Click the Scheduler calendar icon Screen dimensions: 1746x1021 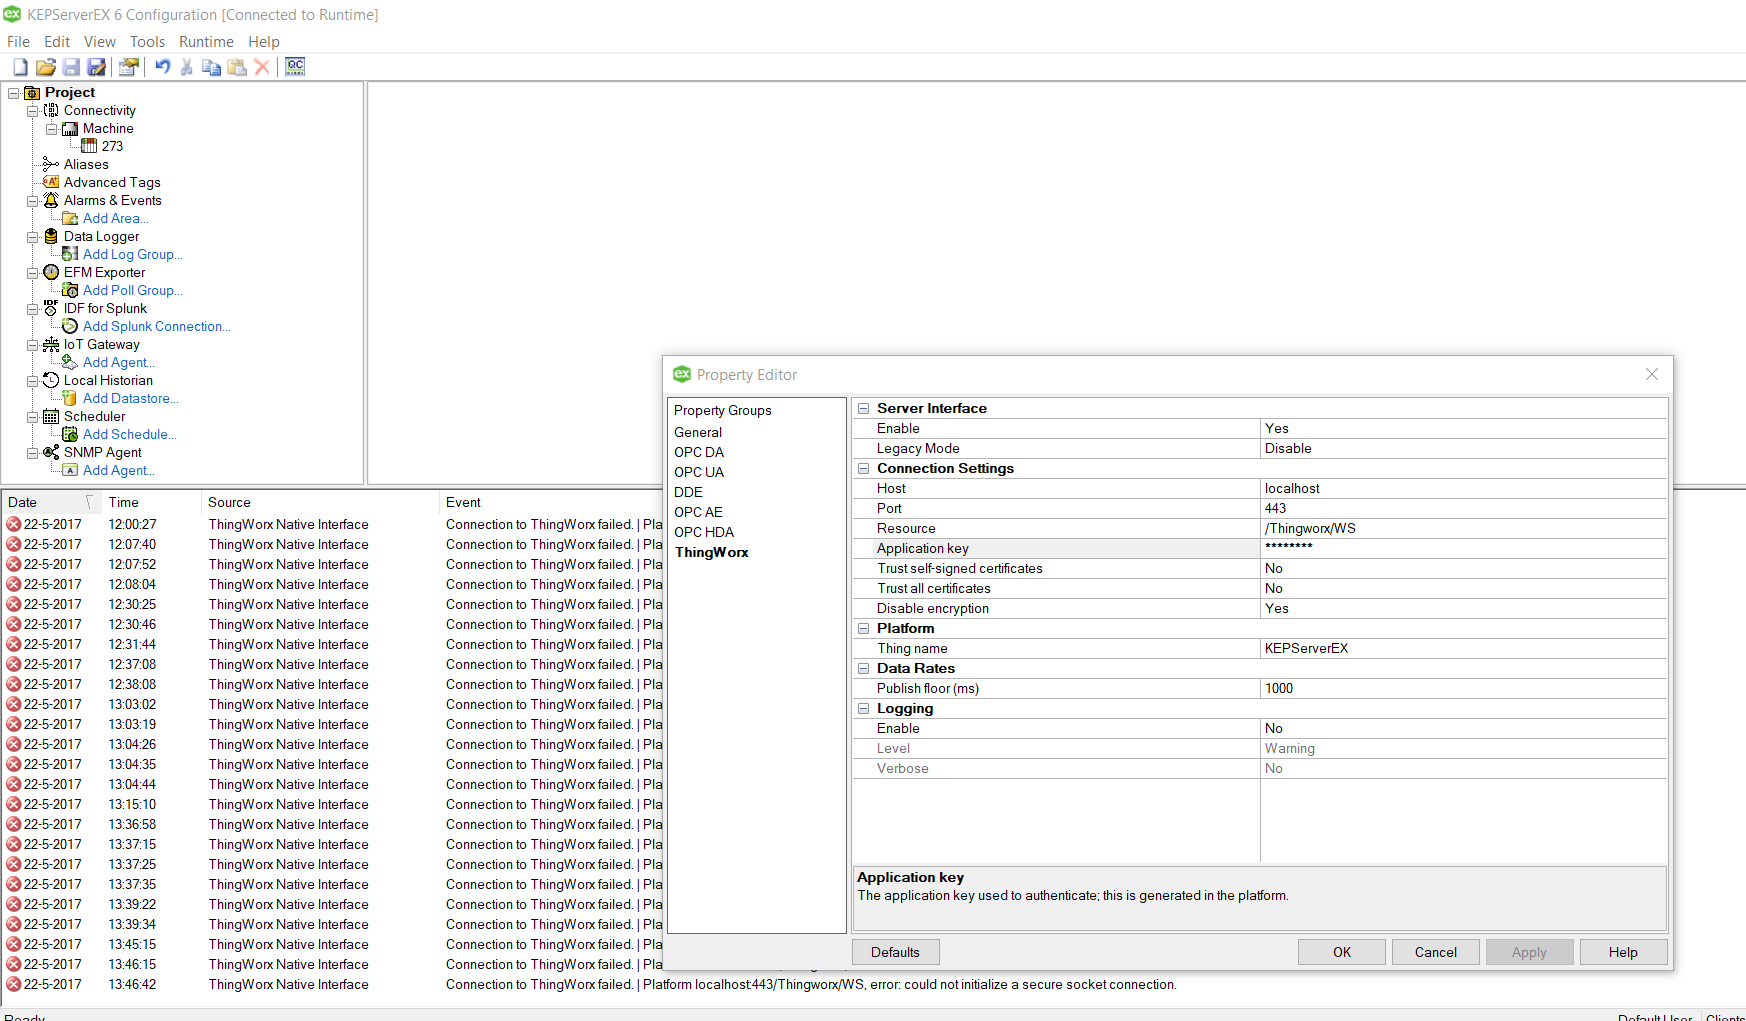51,416
